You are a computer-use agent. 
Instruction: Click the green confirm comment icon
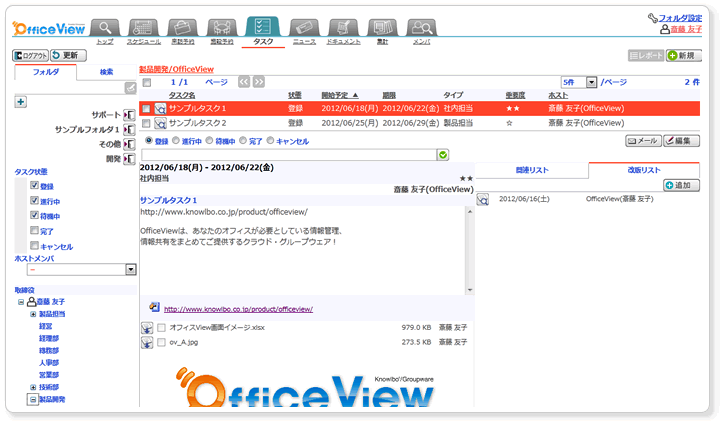pos(443,155)
